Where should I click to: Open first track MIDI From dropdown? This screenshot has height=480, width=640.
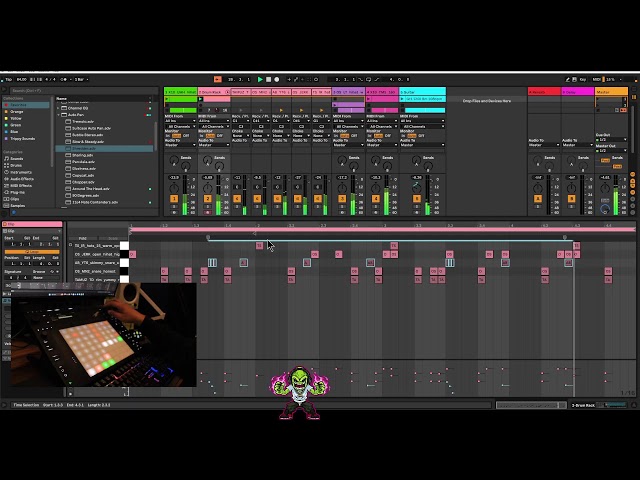[x=179, y=121]
